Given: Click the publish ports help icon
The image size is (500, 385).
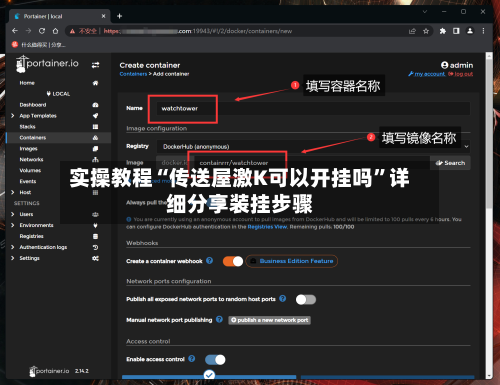Looking at the screenshot, I should click(x=283, y=299).
